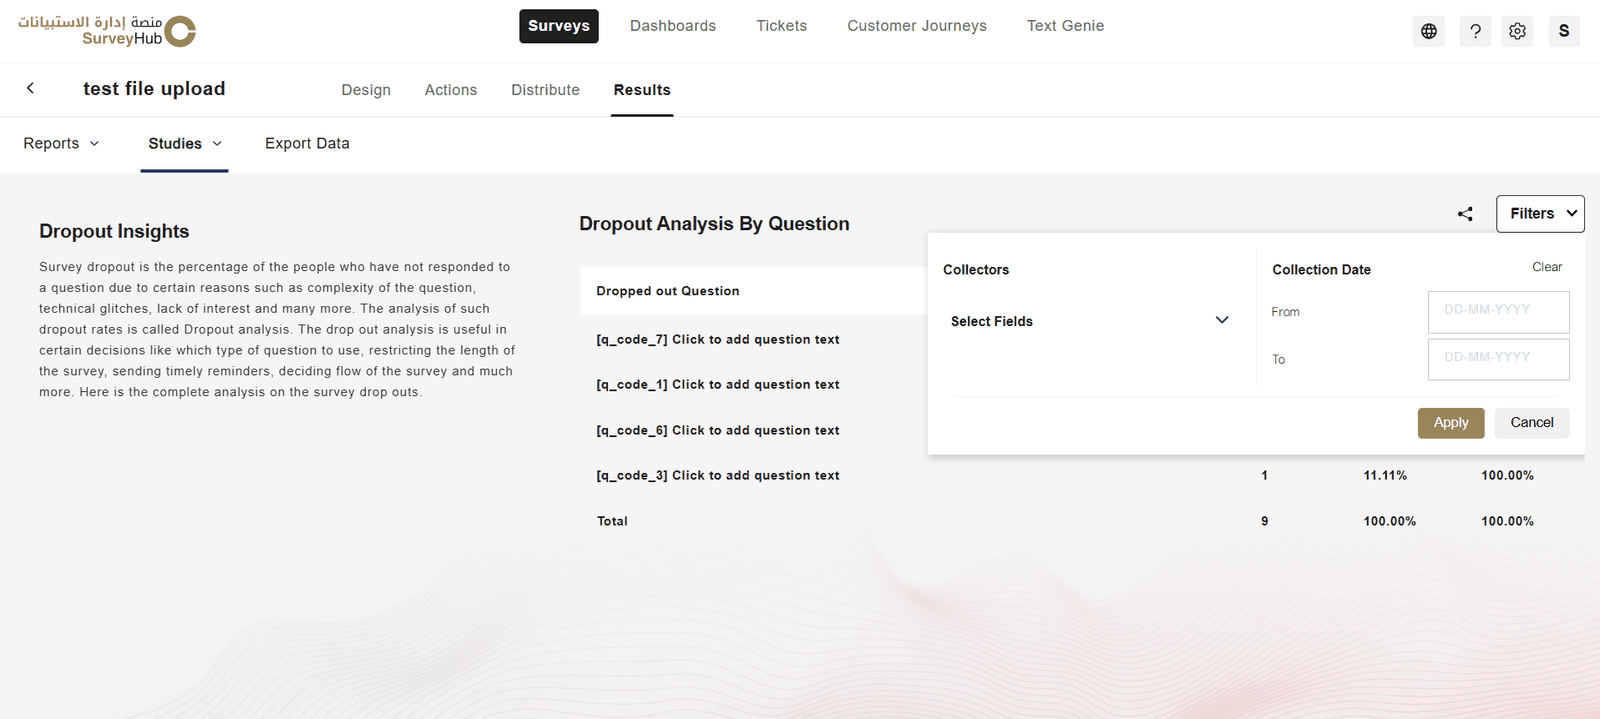The height and width of the screenshot is (719, 1600).
Task: Expand the Reports dropdown
Action: click(62, 143)
